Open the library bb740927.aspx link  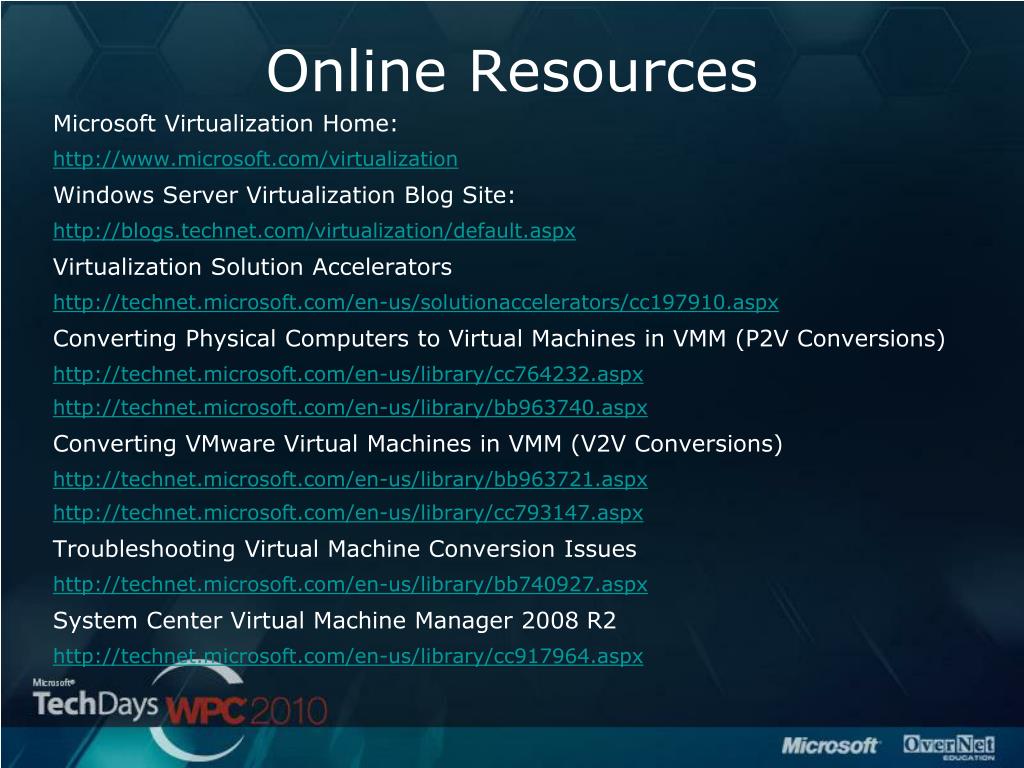pyautogui.click(x=350, y=584)
